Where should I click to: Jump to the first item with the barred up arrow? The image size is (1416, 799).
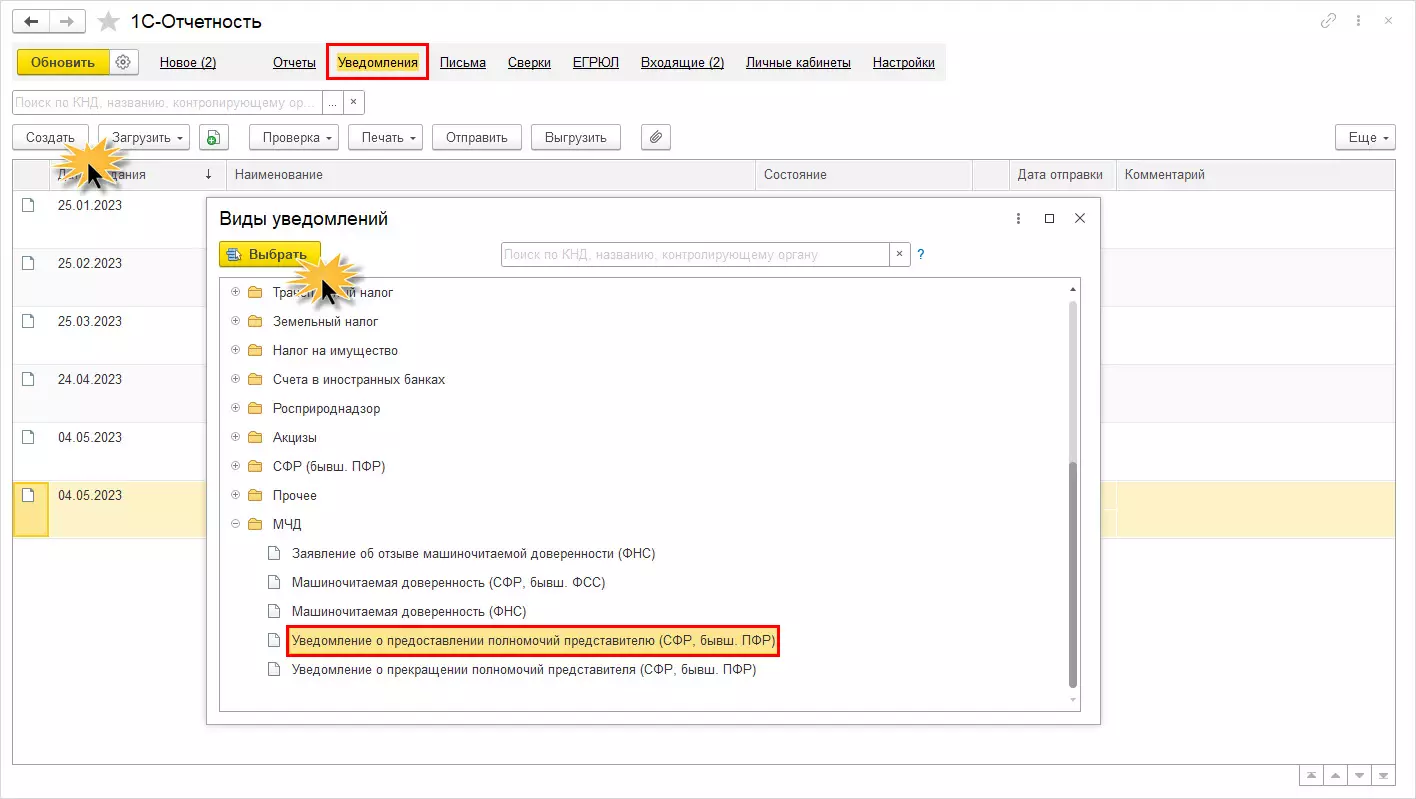click(1309, 776)
